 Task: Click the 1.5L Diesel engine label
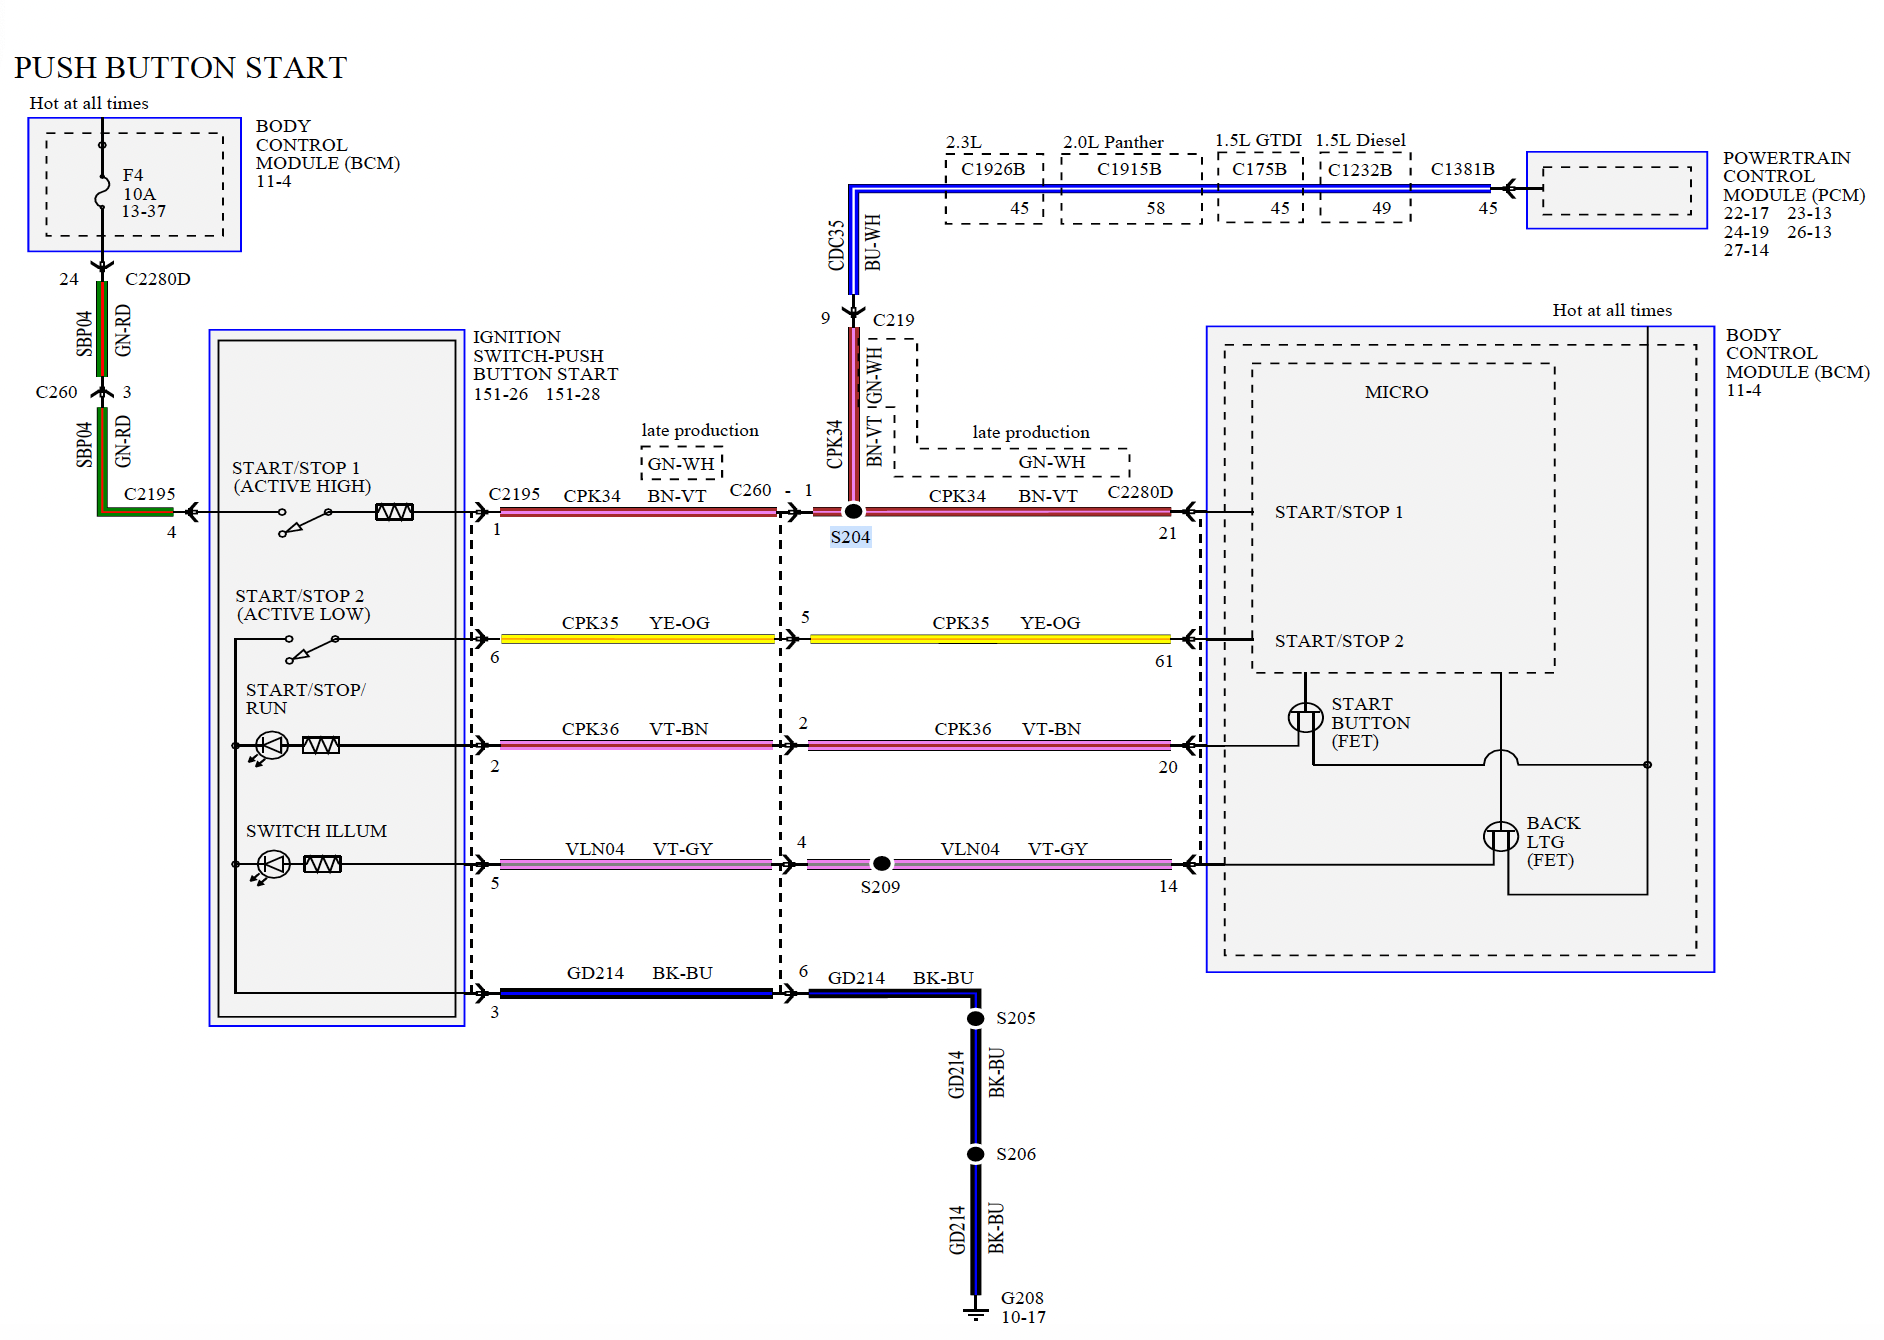click(x=1360, y=140)
